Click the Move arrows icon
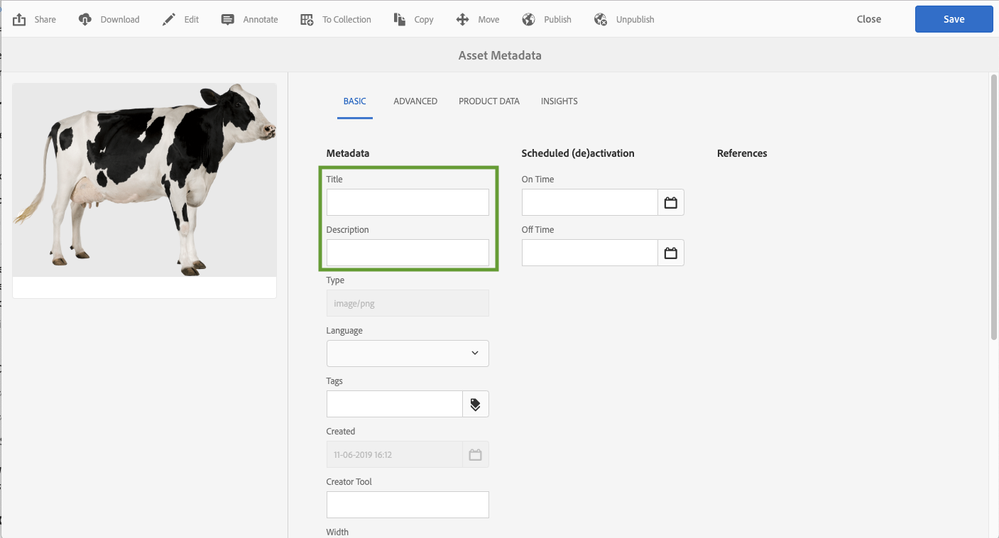This screenshot has width=999, height=538. (462, 19)
